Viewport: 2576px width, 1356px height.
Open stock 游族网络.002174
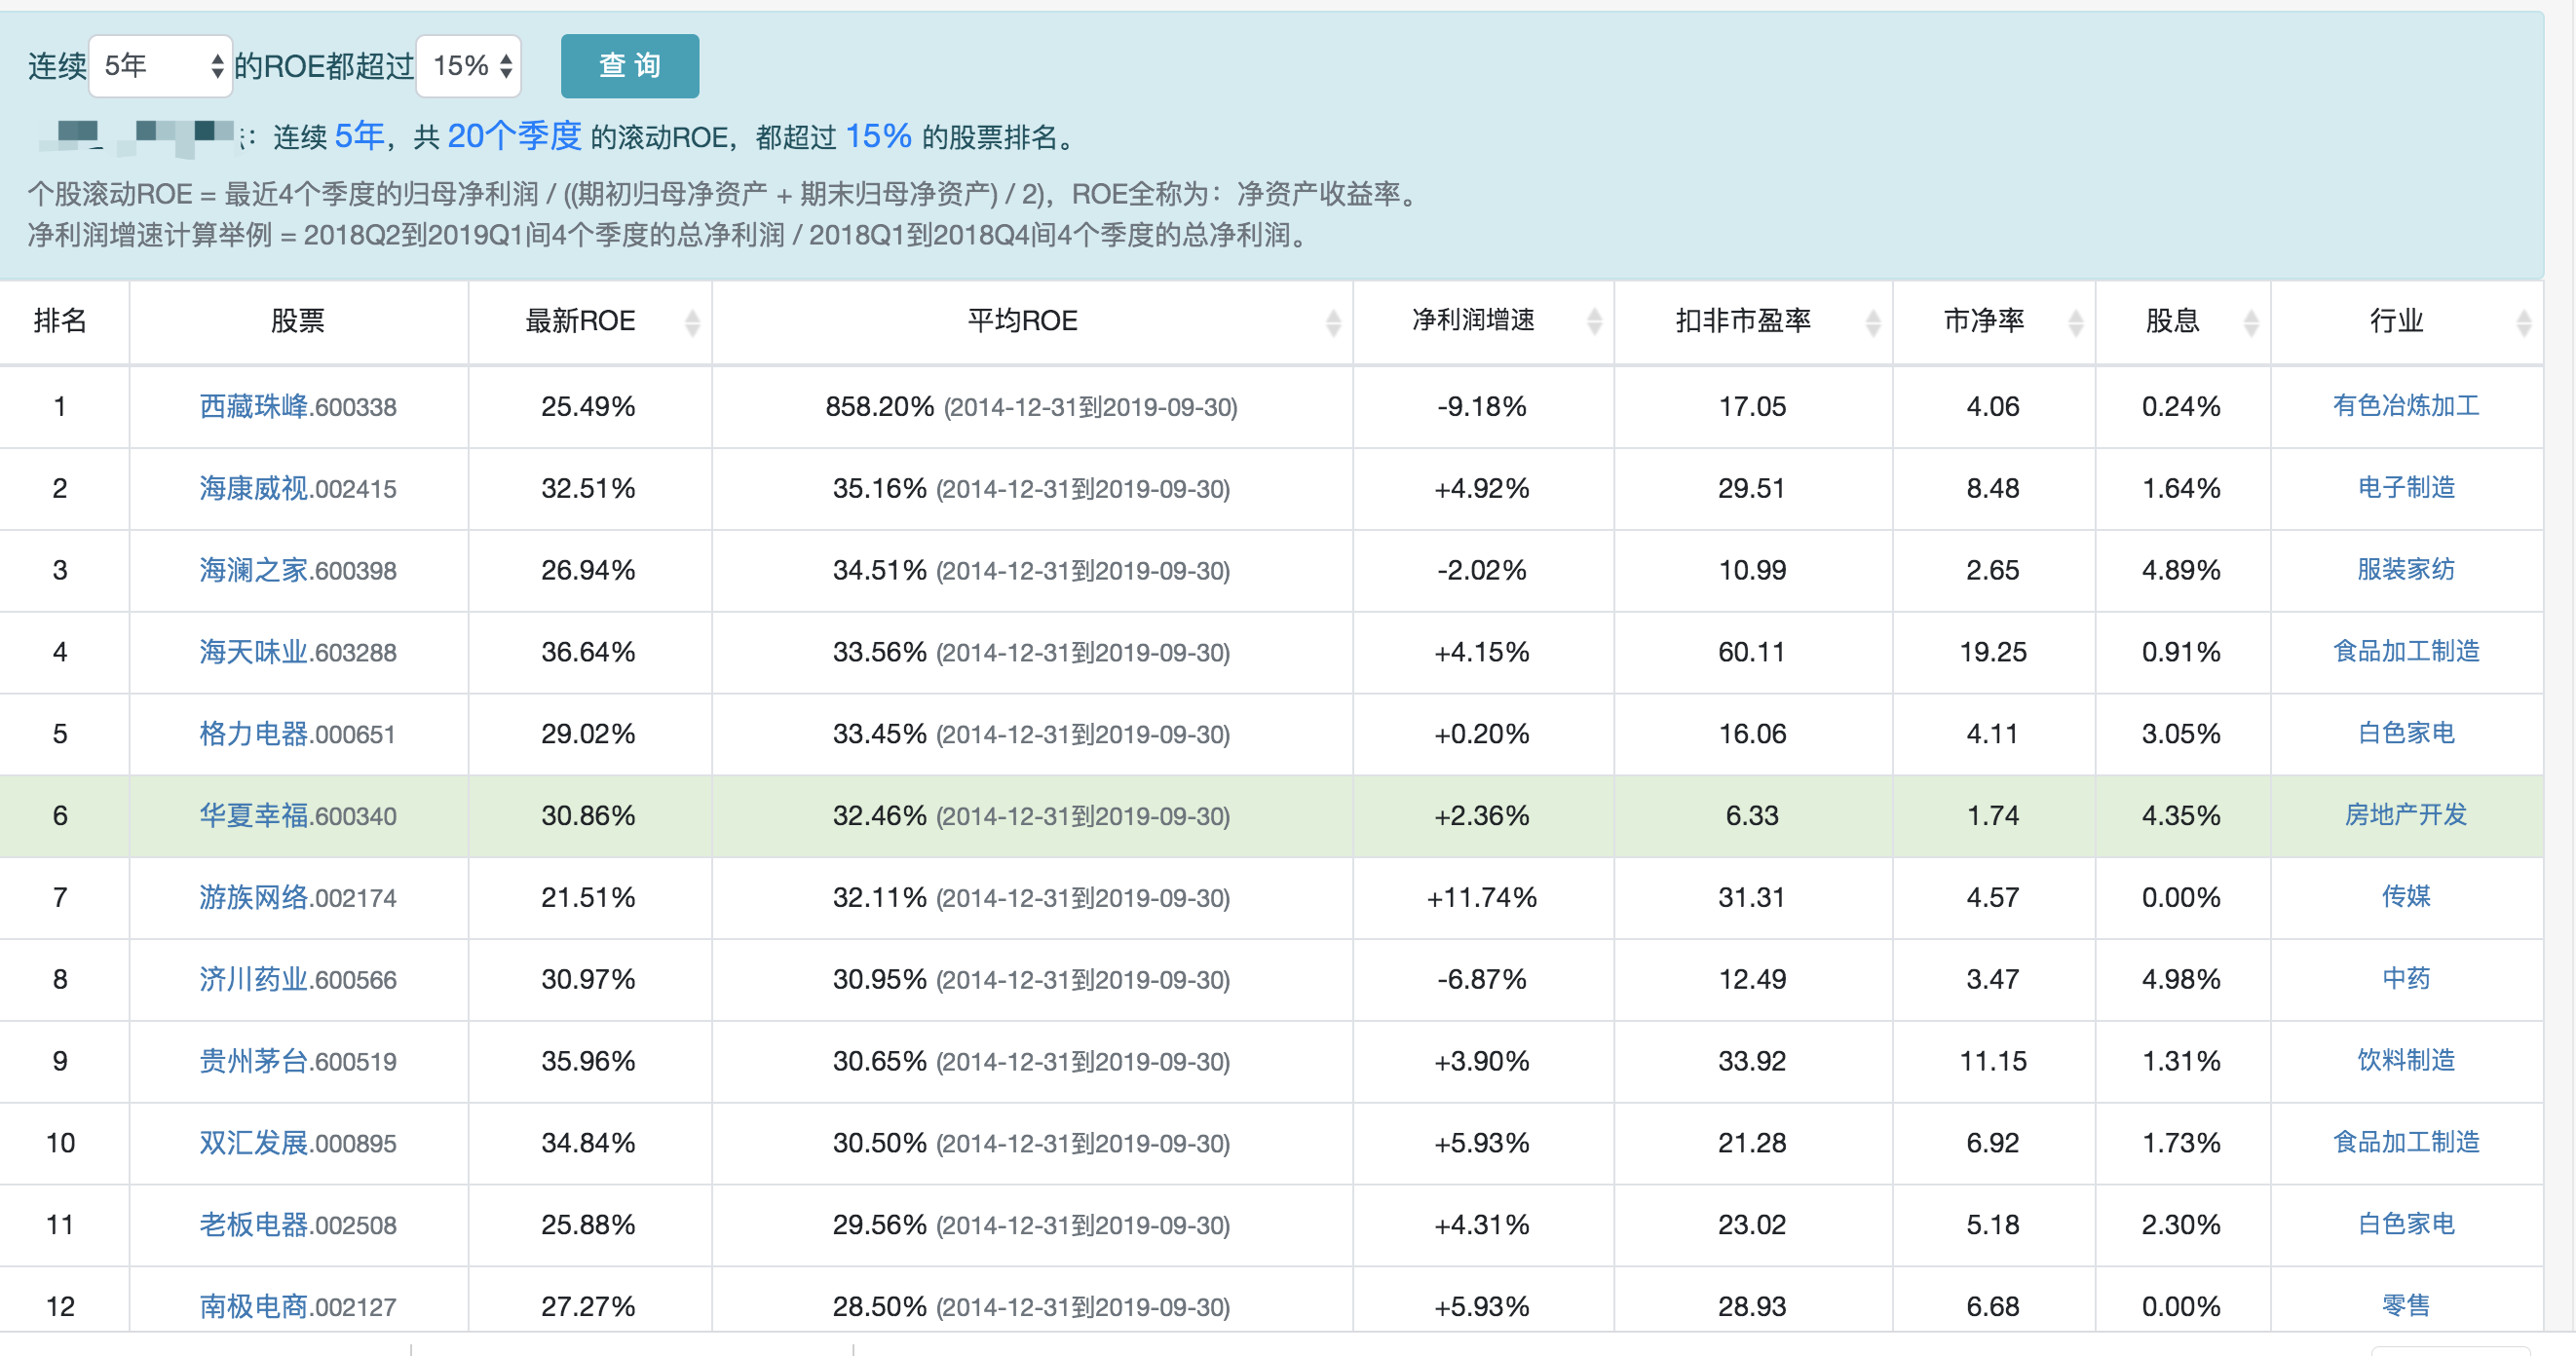click(298, 897)
